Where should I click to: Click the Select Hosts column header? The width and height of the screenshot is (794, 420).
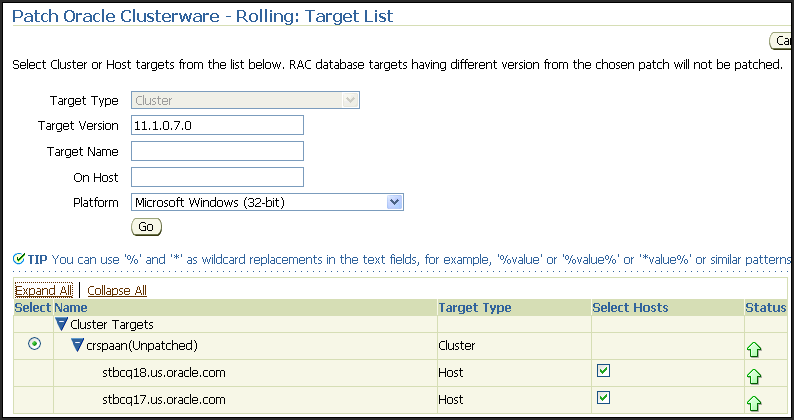point(630,308)
